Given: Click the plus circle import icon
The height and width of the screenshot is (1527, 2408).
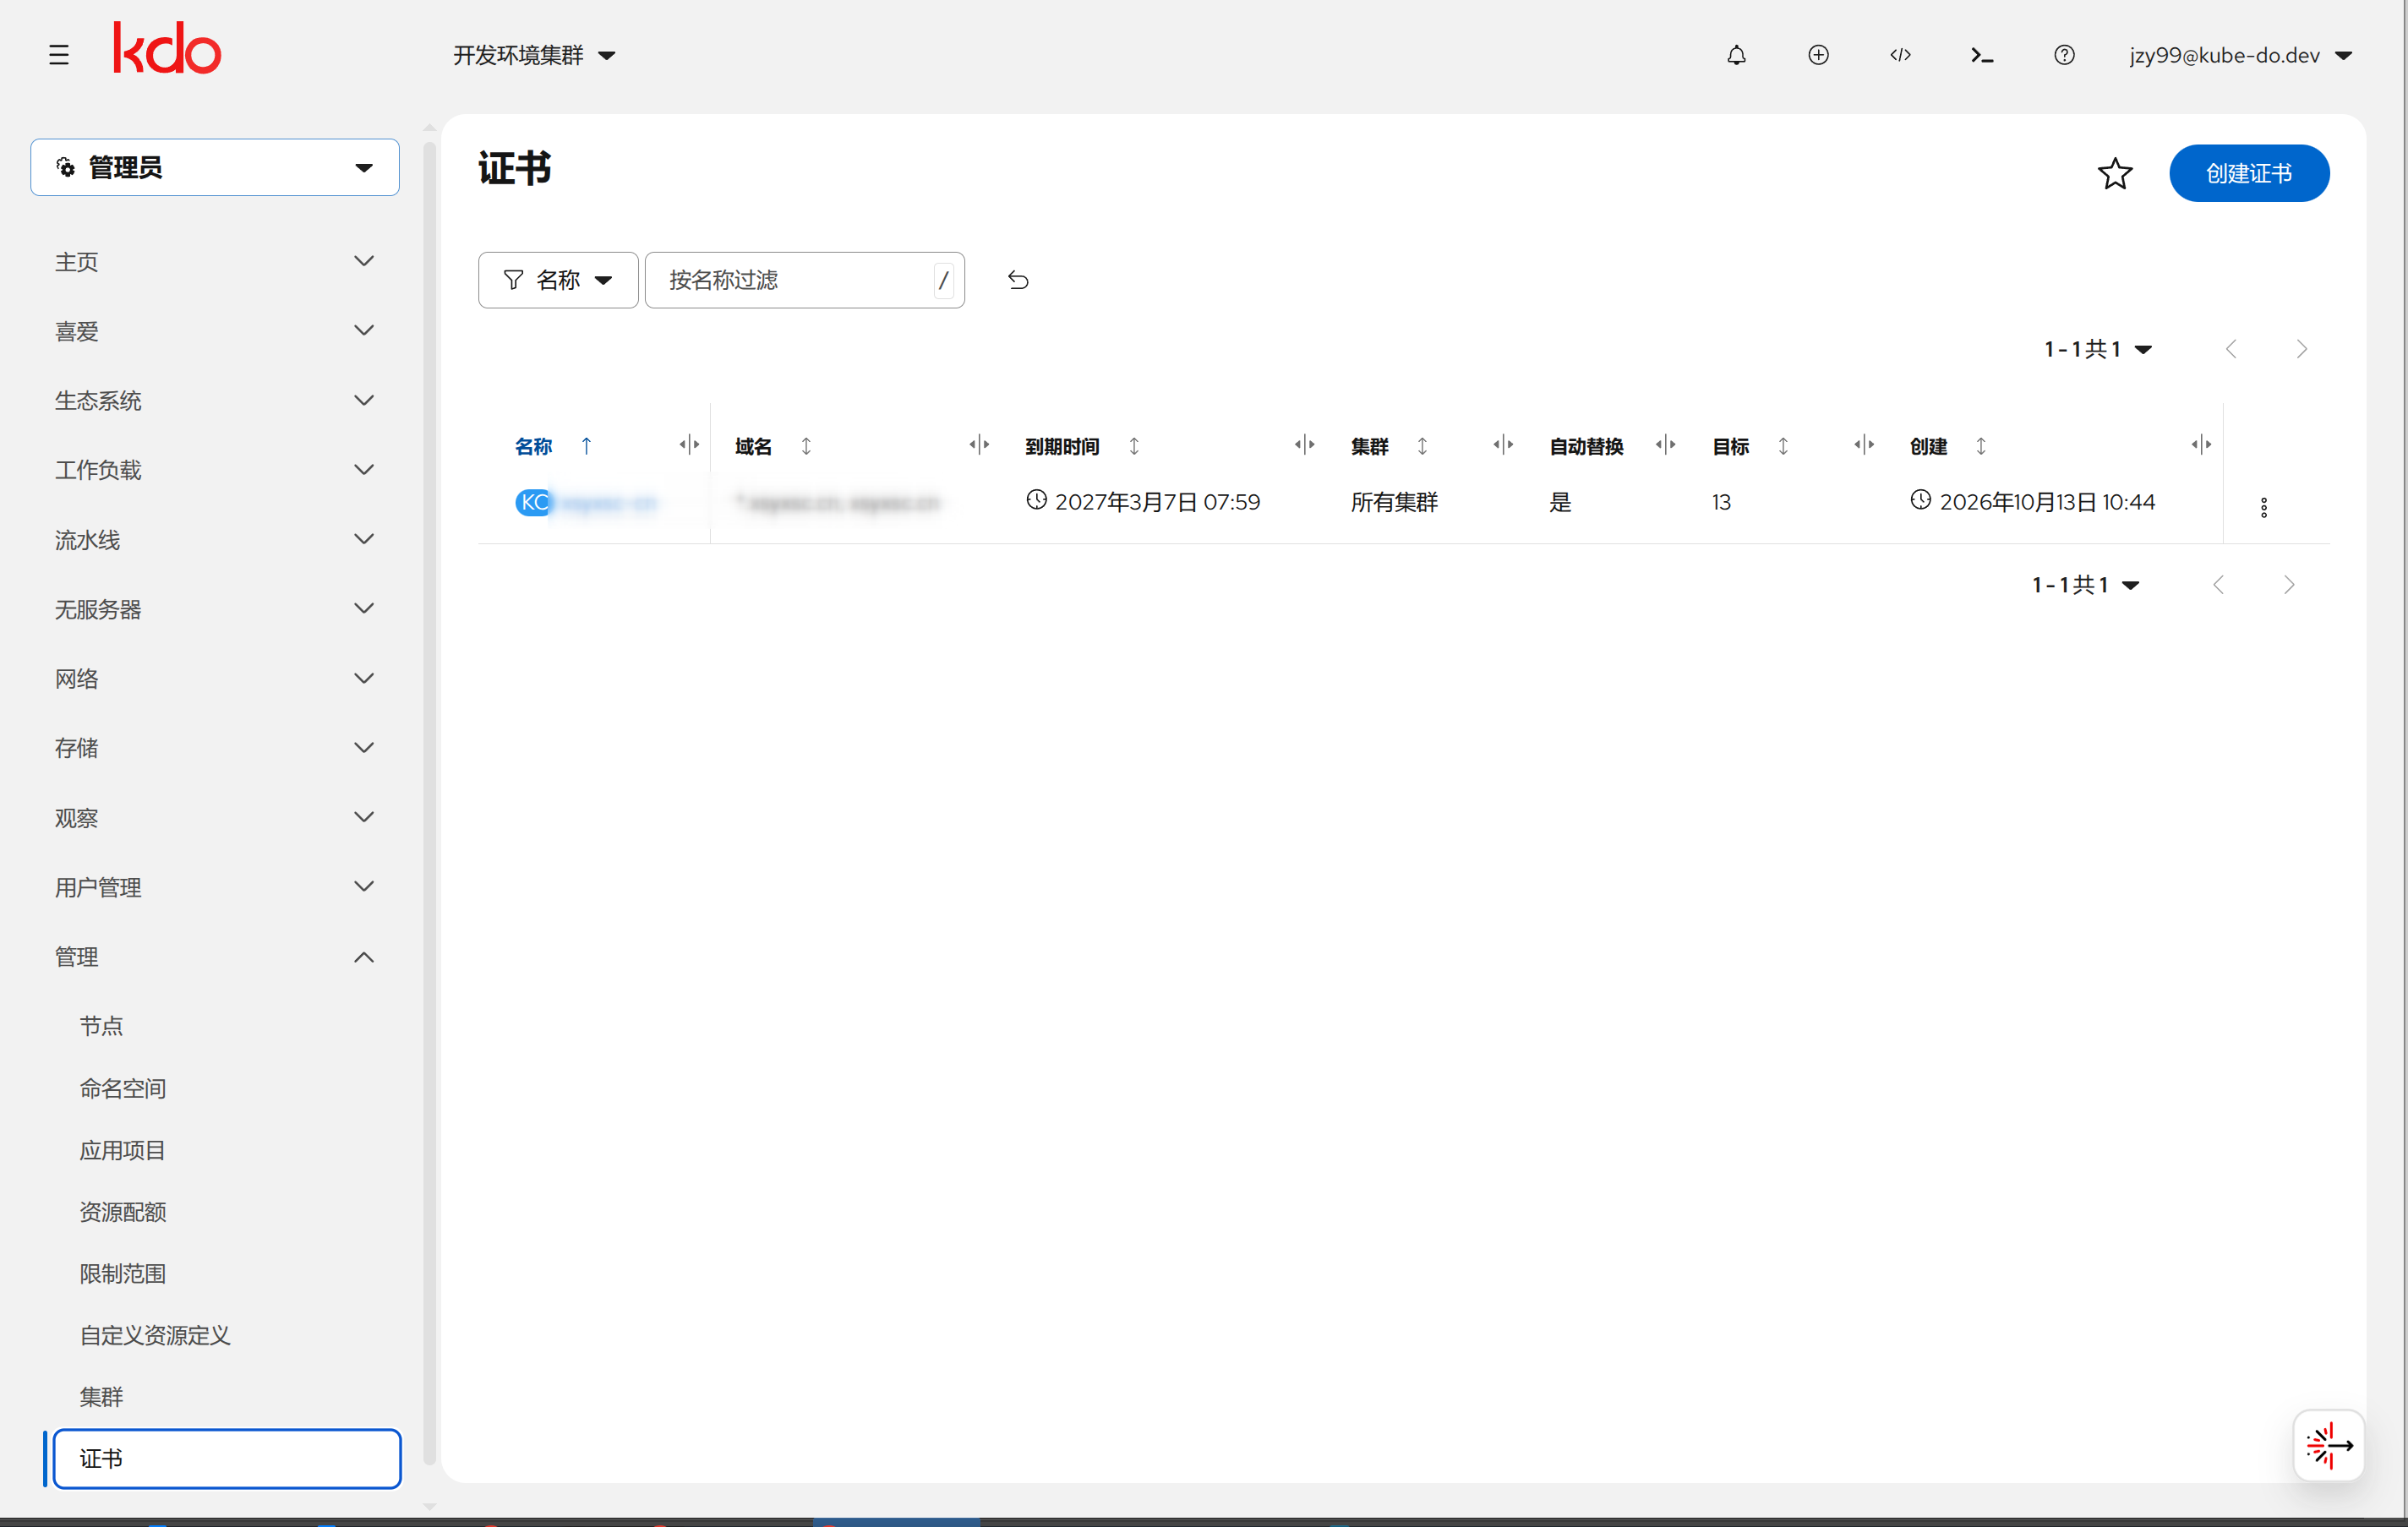Looking at the screenshot, I should (x=1819, y=55).
